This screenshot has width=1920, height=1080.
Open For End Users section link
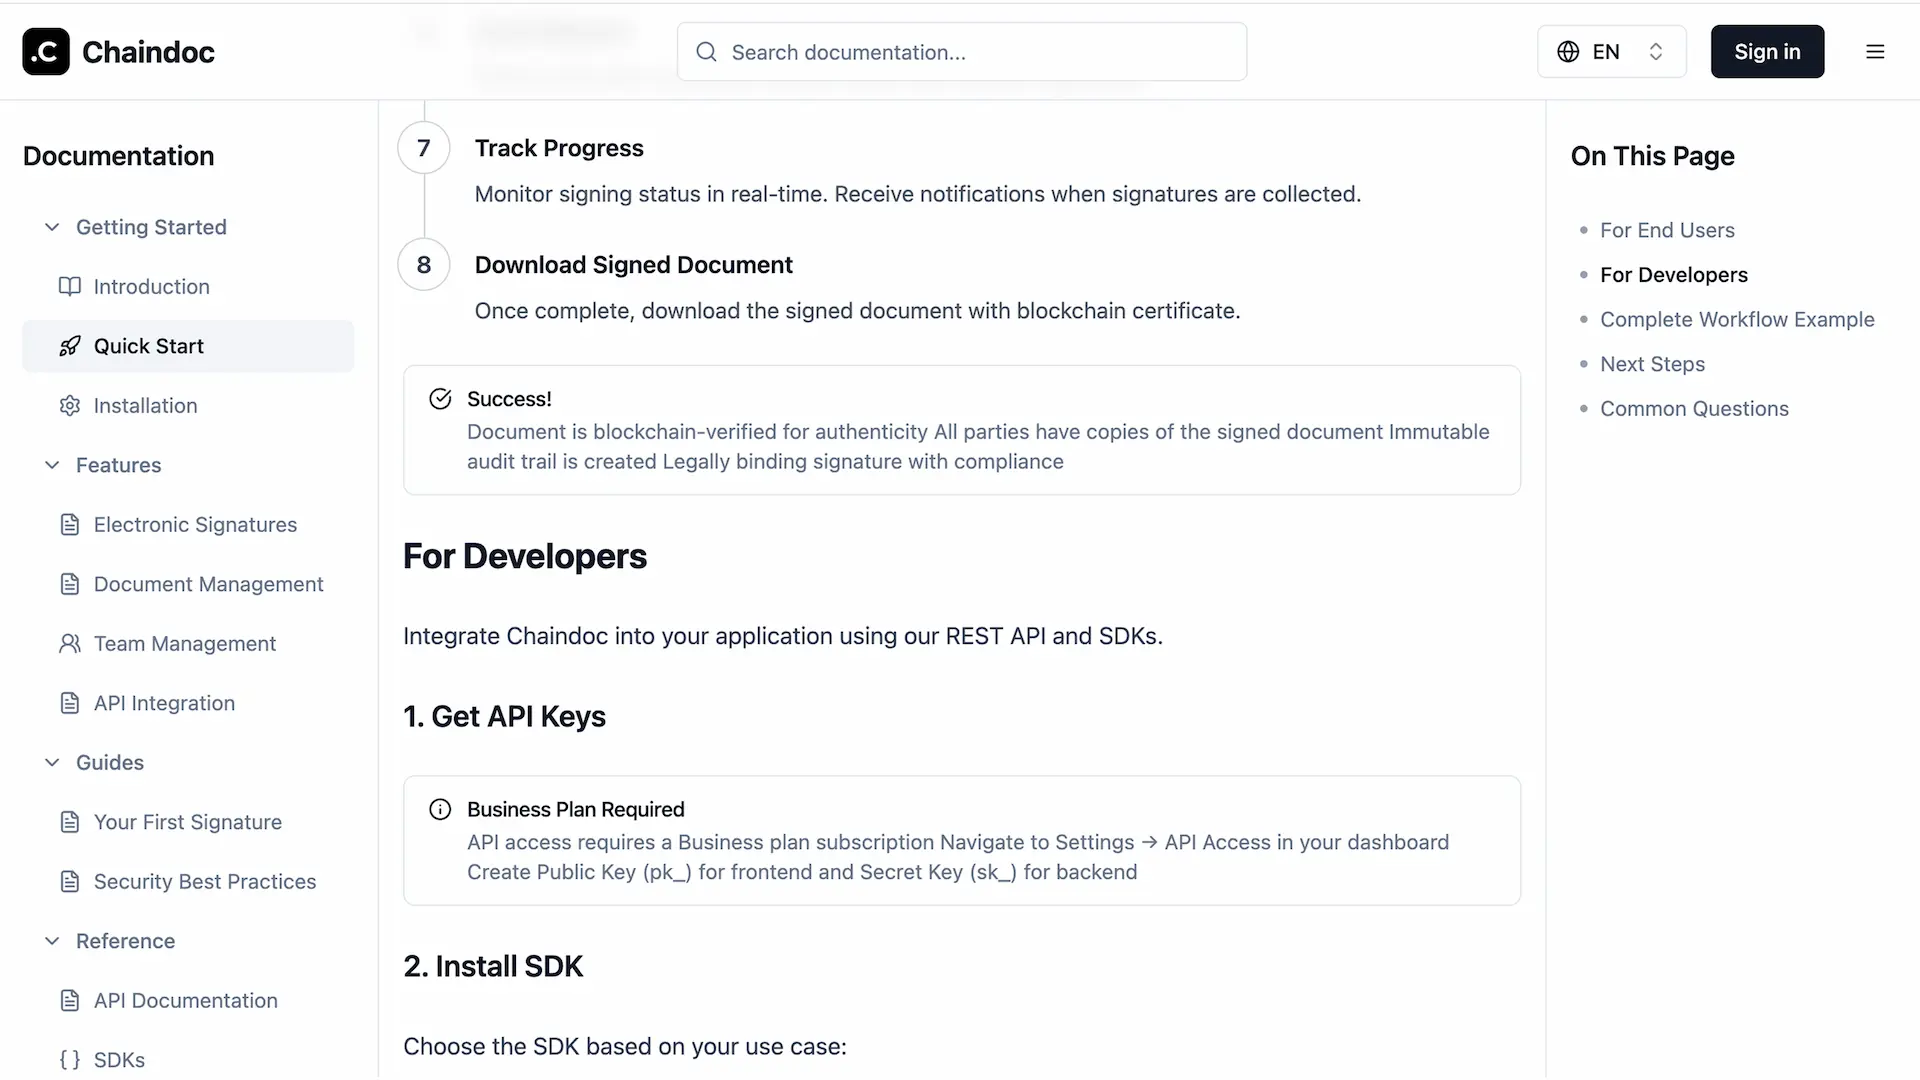pyautogui.click(x=1667, y=229)
